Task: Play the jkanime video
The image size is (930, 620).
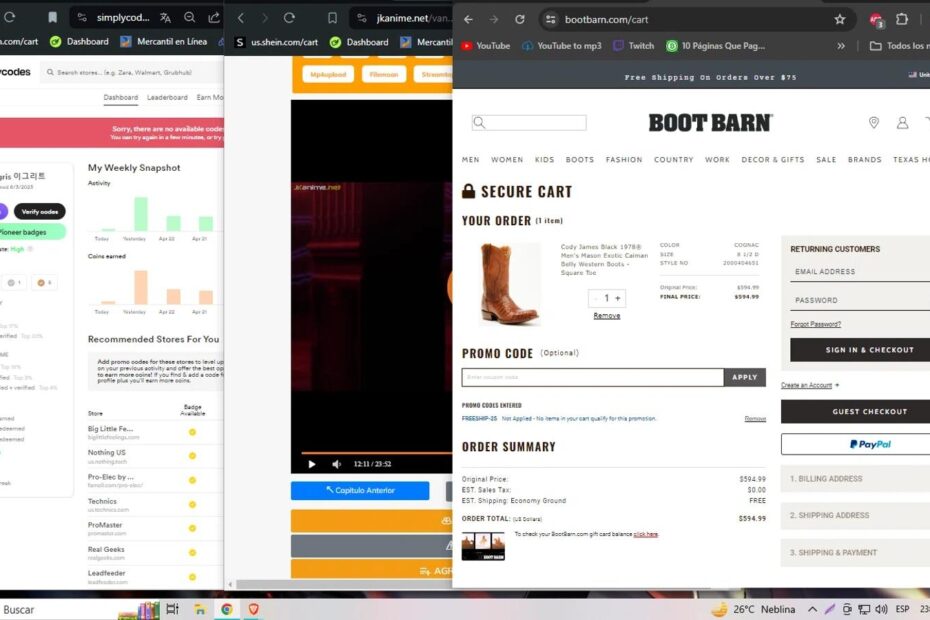Action: point(311,464)
